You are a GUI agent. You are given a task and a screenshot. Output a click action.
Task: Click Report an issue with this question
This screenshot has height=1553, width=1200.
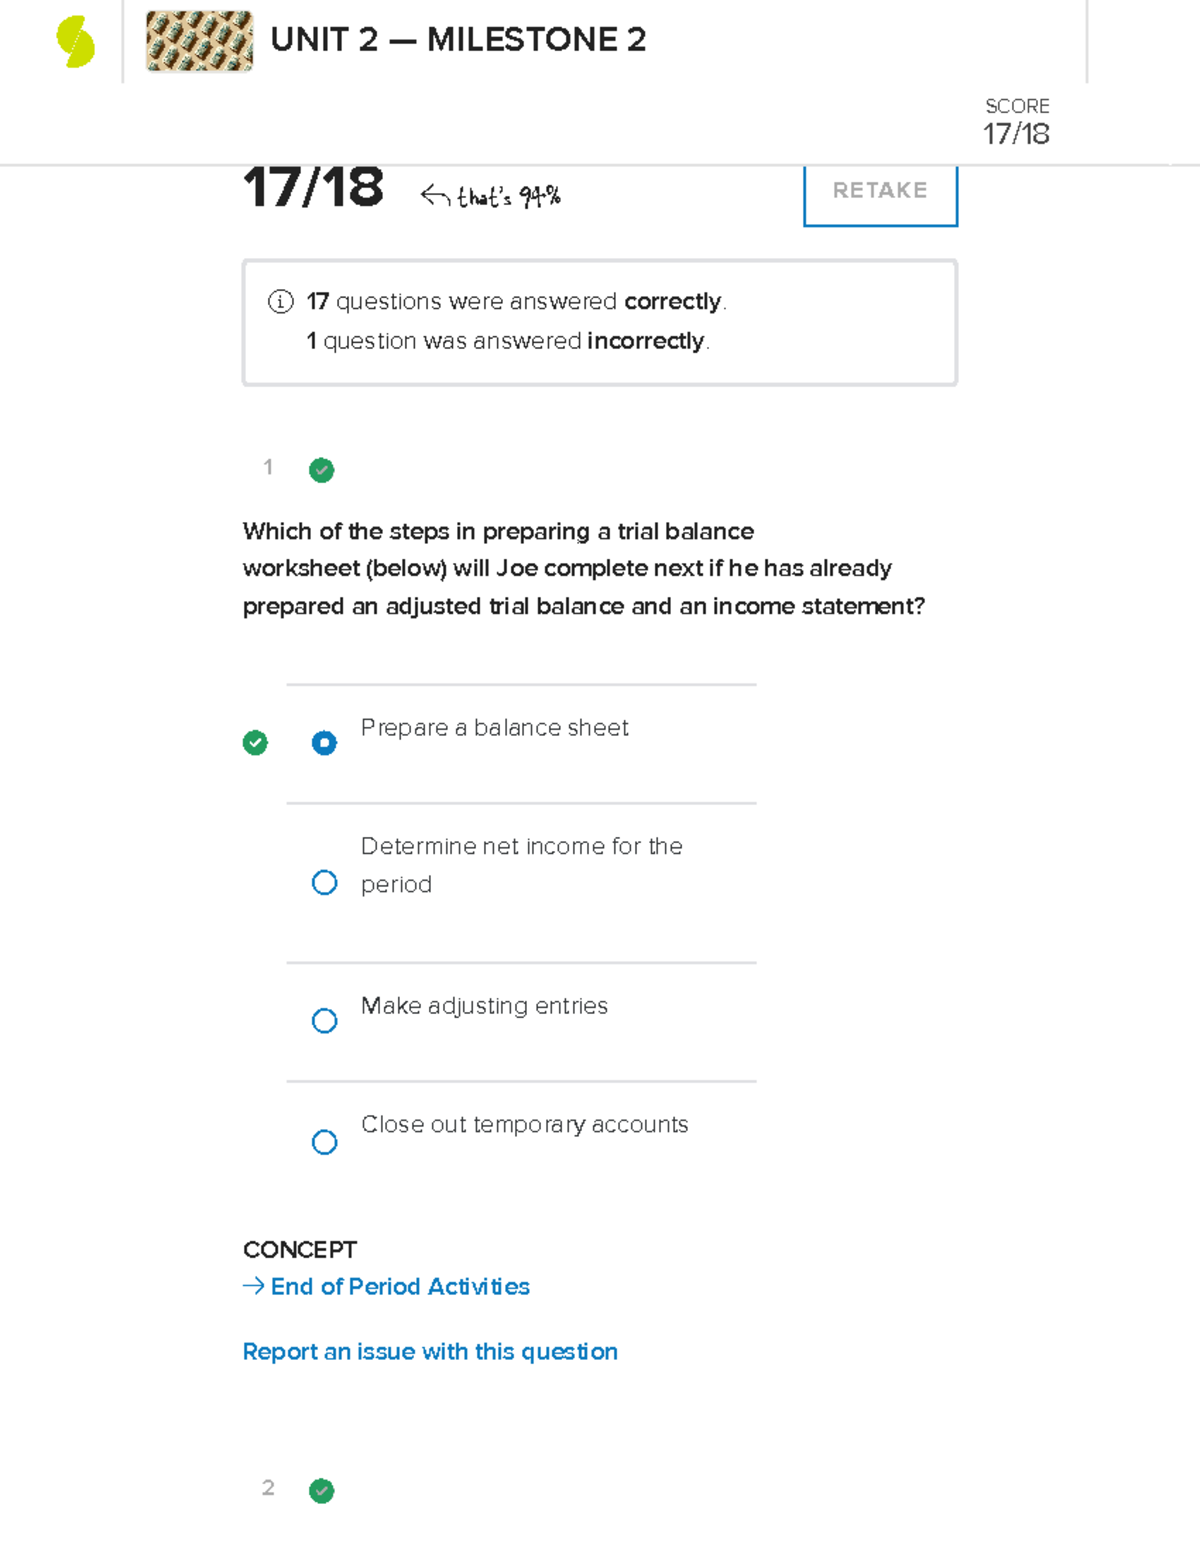click(430, 1351)
